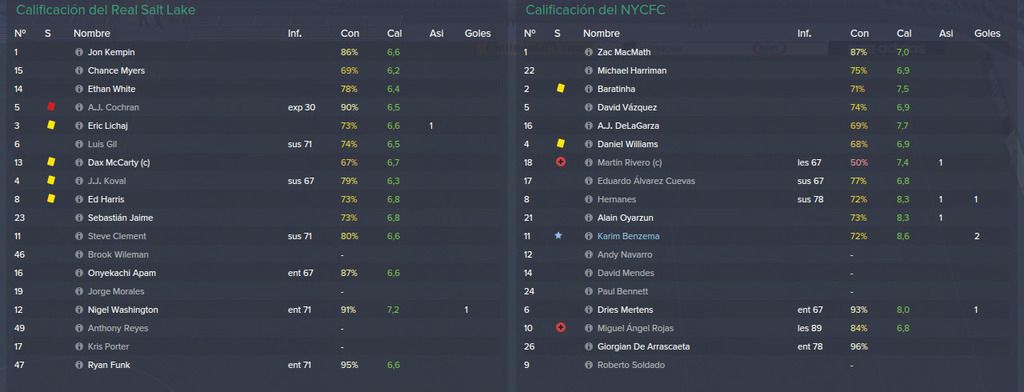Click Karim Benzema's star icon

click(558, 236)
